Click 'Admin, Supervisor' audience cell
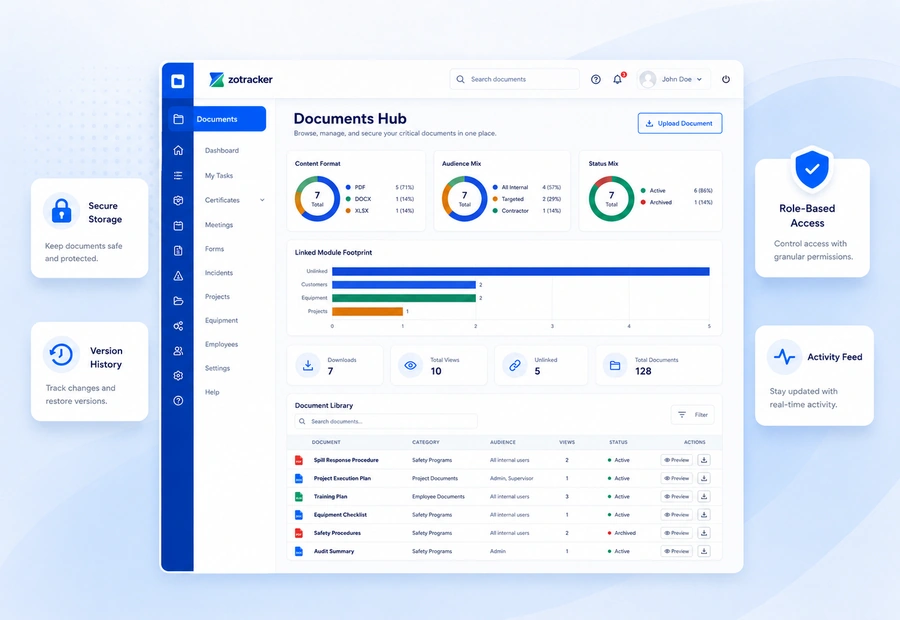 point(511,478)
